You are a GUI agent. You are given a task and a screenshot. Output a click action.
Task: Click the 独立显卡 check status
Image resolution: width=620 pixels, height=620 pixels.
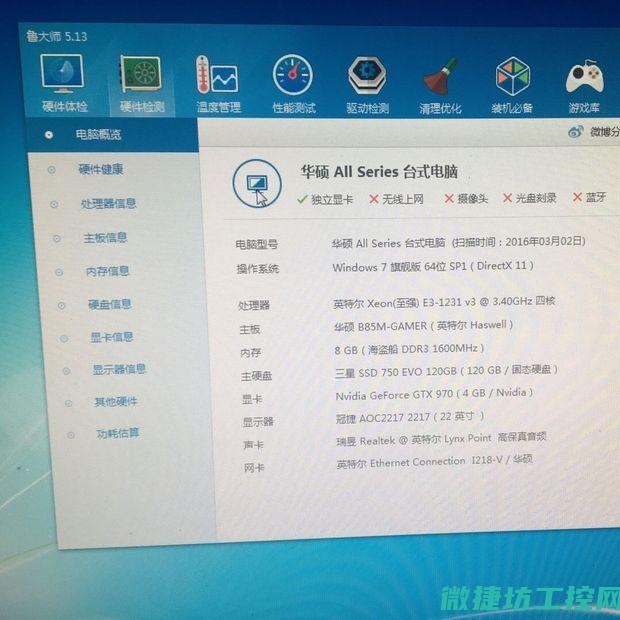pyautogui.click(x=325, y=199)
